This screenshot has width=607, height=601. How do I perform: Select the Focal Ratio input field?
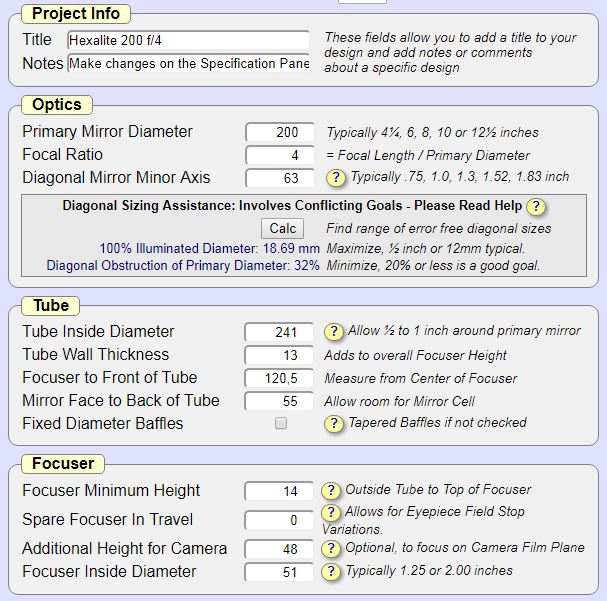(280, 155)
